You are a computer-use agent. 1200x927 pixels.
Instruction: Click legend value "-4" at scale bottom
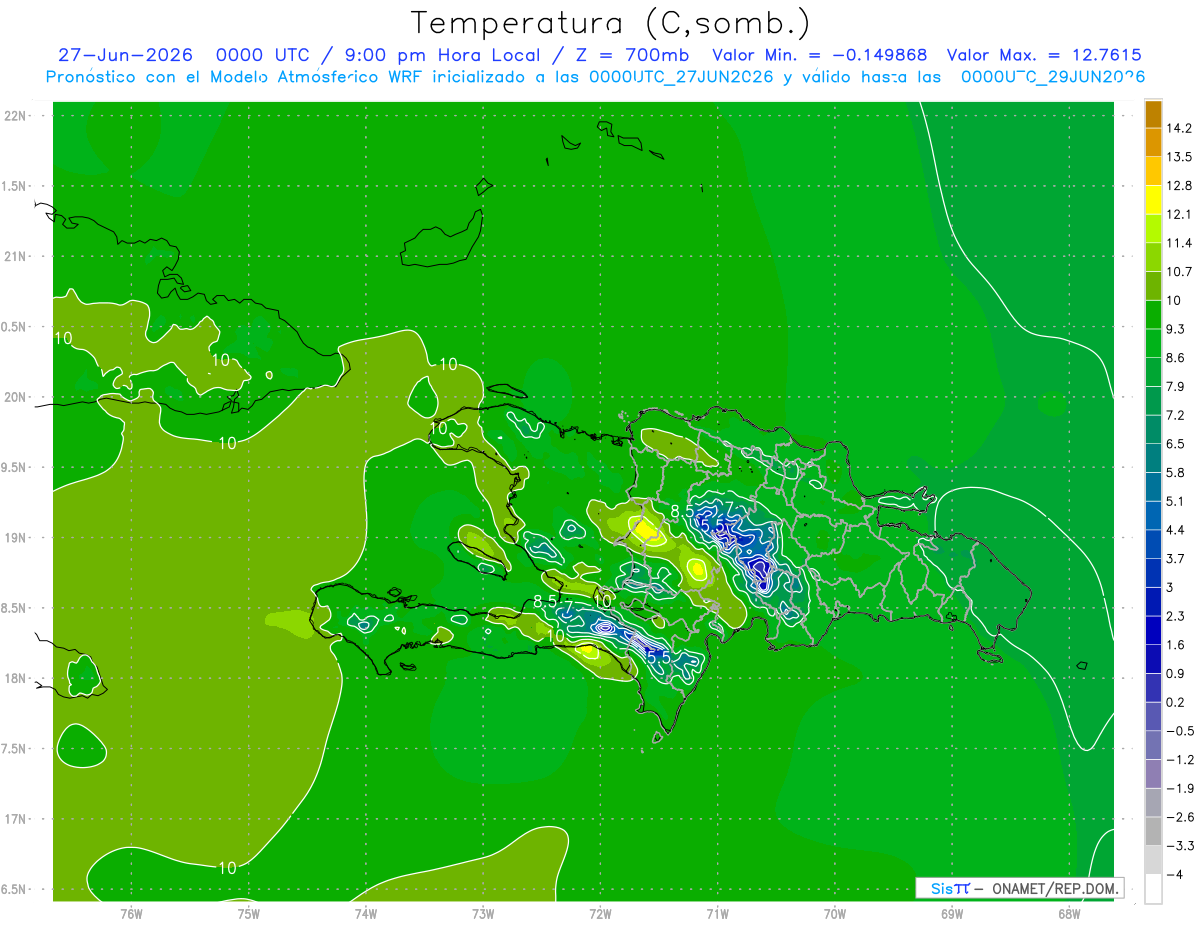[1176, 874]
